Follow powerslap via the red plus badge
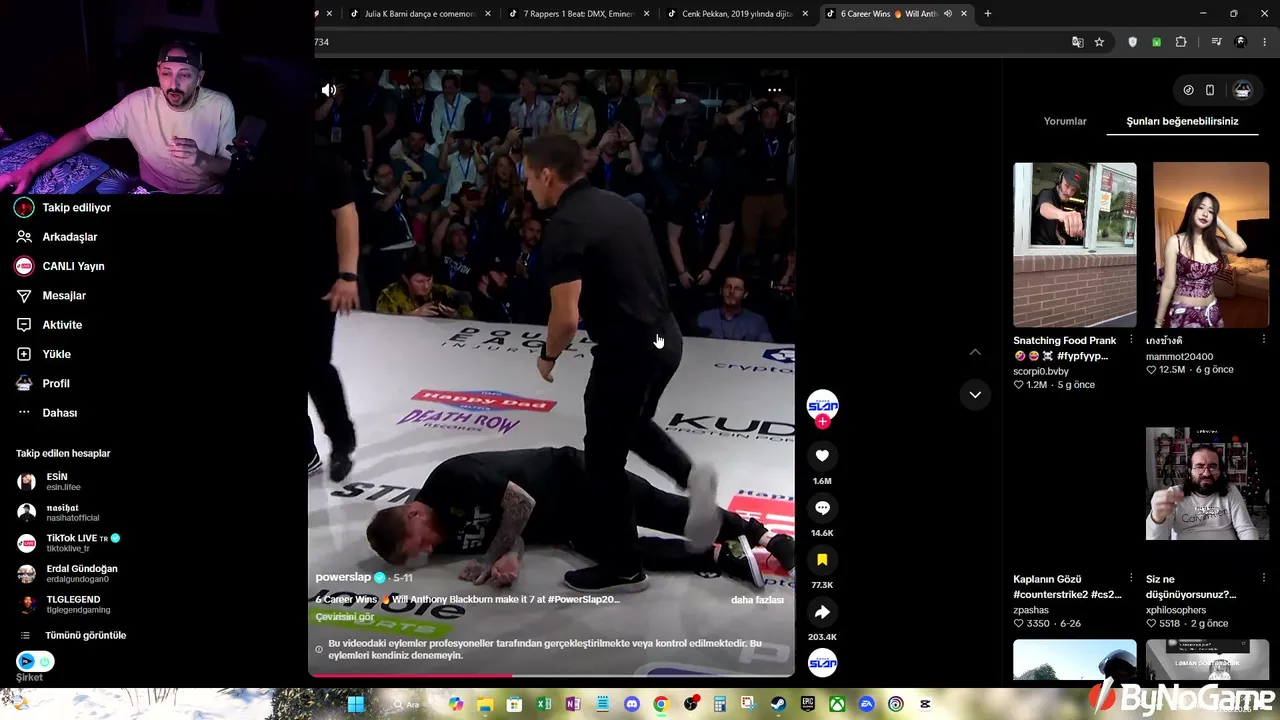 (x=822, y=422)
